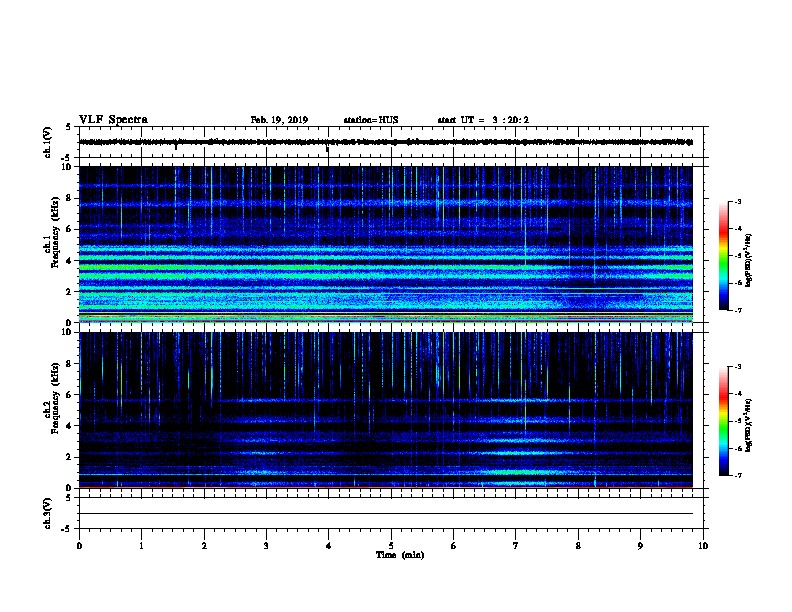
Task: Click the "-7" label on ch.2 colorbar
Action: pyautogui.click(x=737, y=475)
